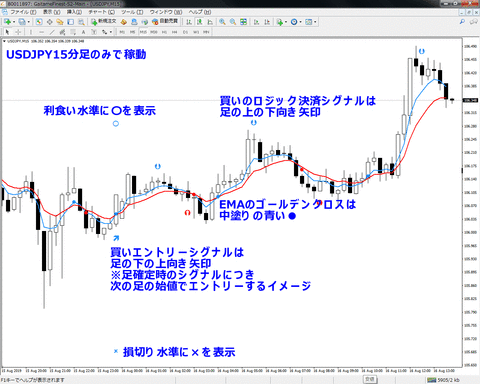This screenshot has width=480, height=384.
Task: Tile the chart windows
Action: (x=243, y=22)
